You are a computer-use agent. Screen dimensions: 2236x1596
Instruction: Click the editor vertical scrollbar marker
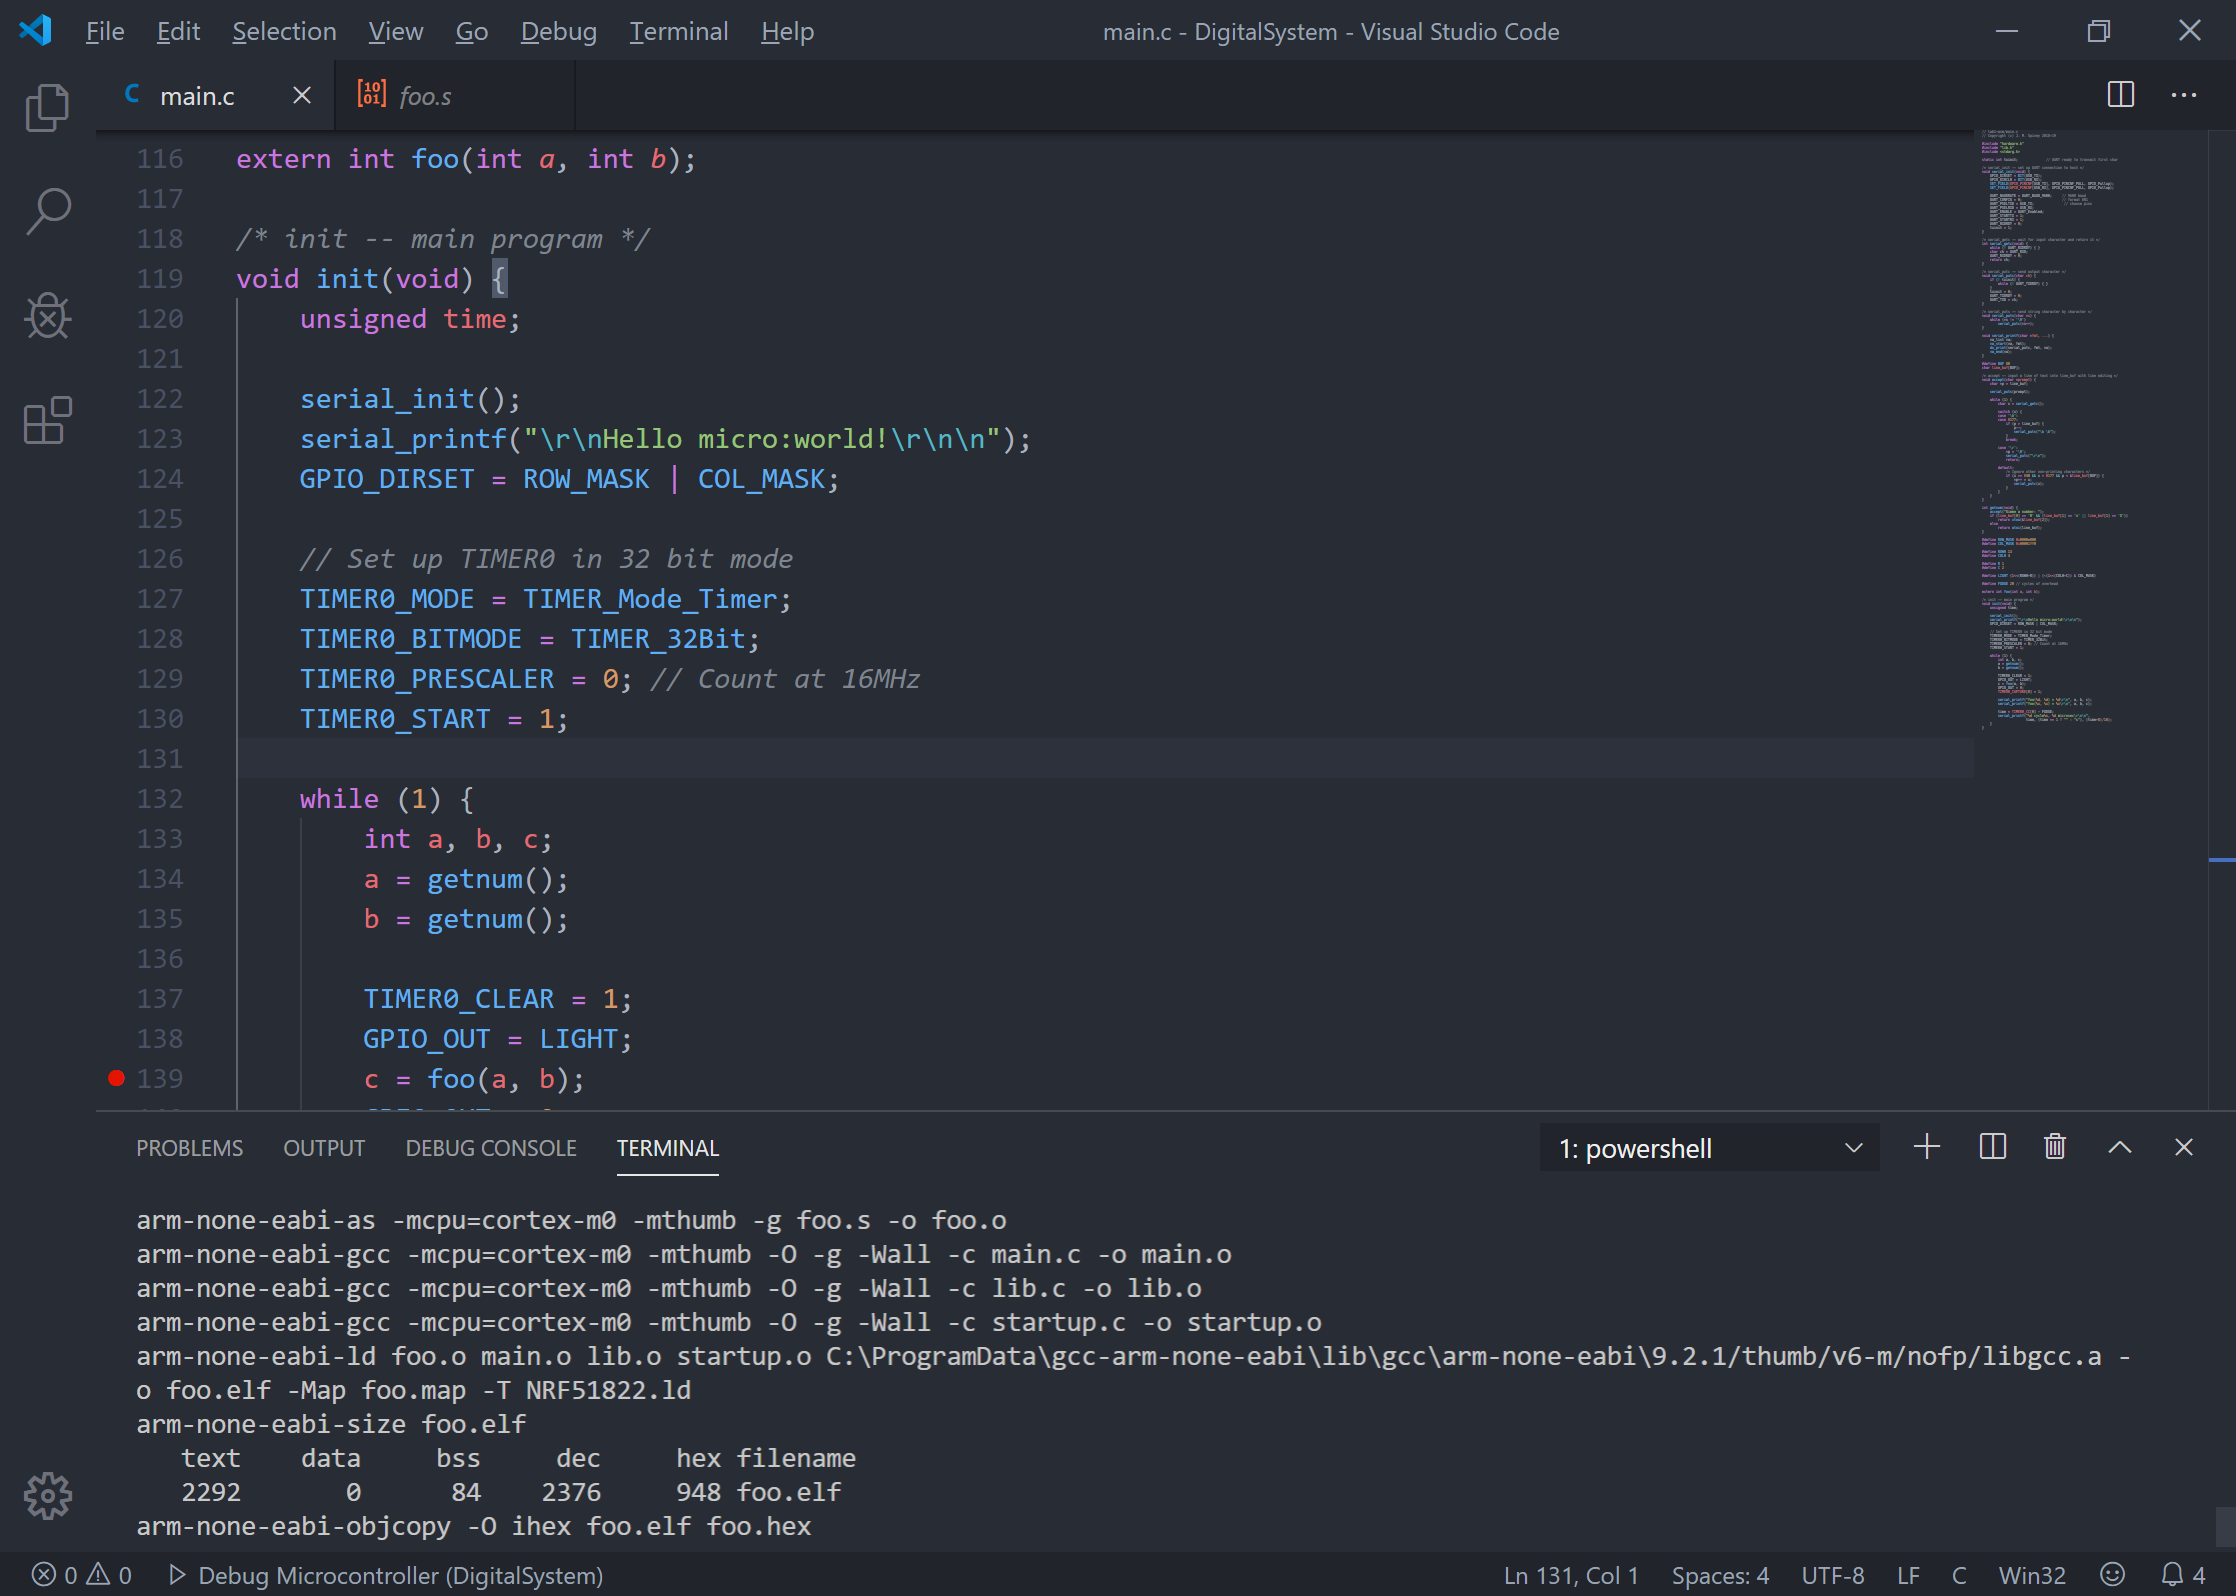coord(2221,859)
